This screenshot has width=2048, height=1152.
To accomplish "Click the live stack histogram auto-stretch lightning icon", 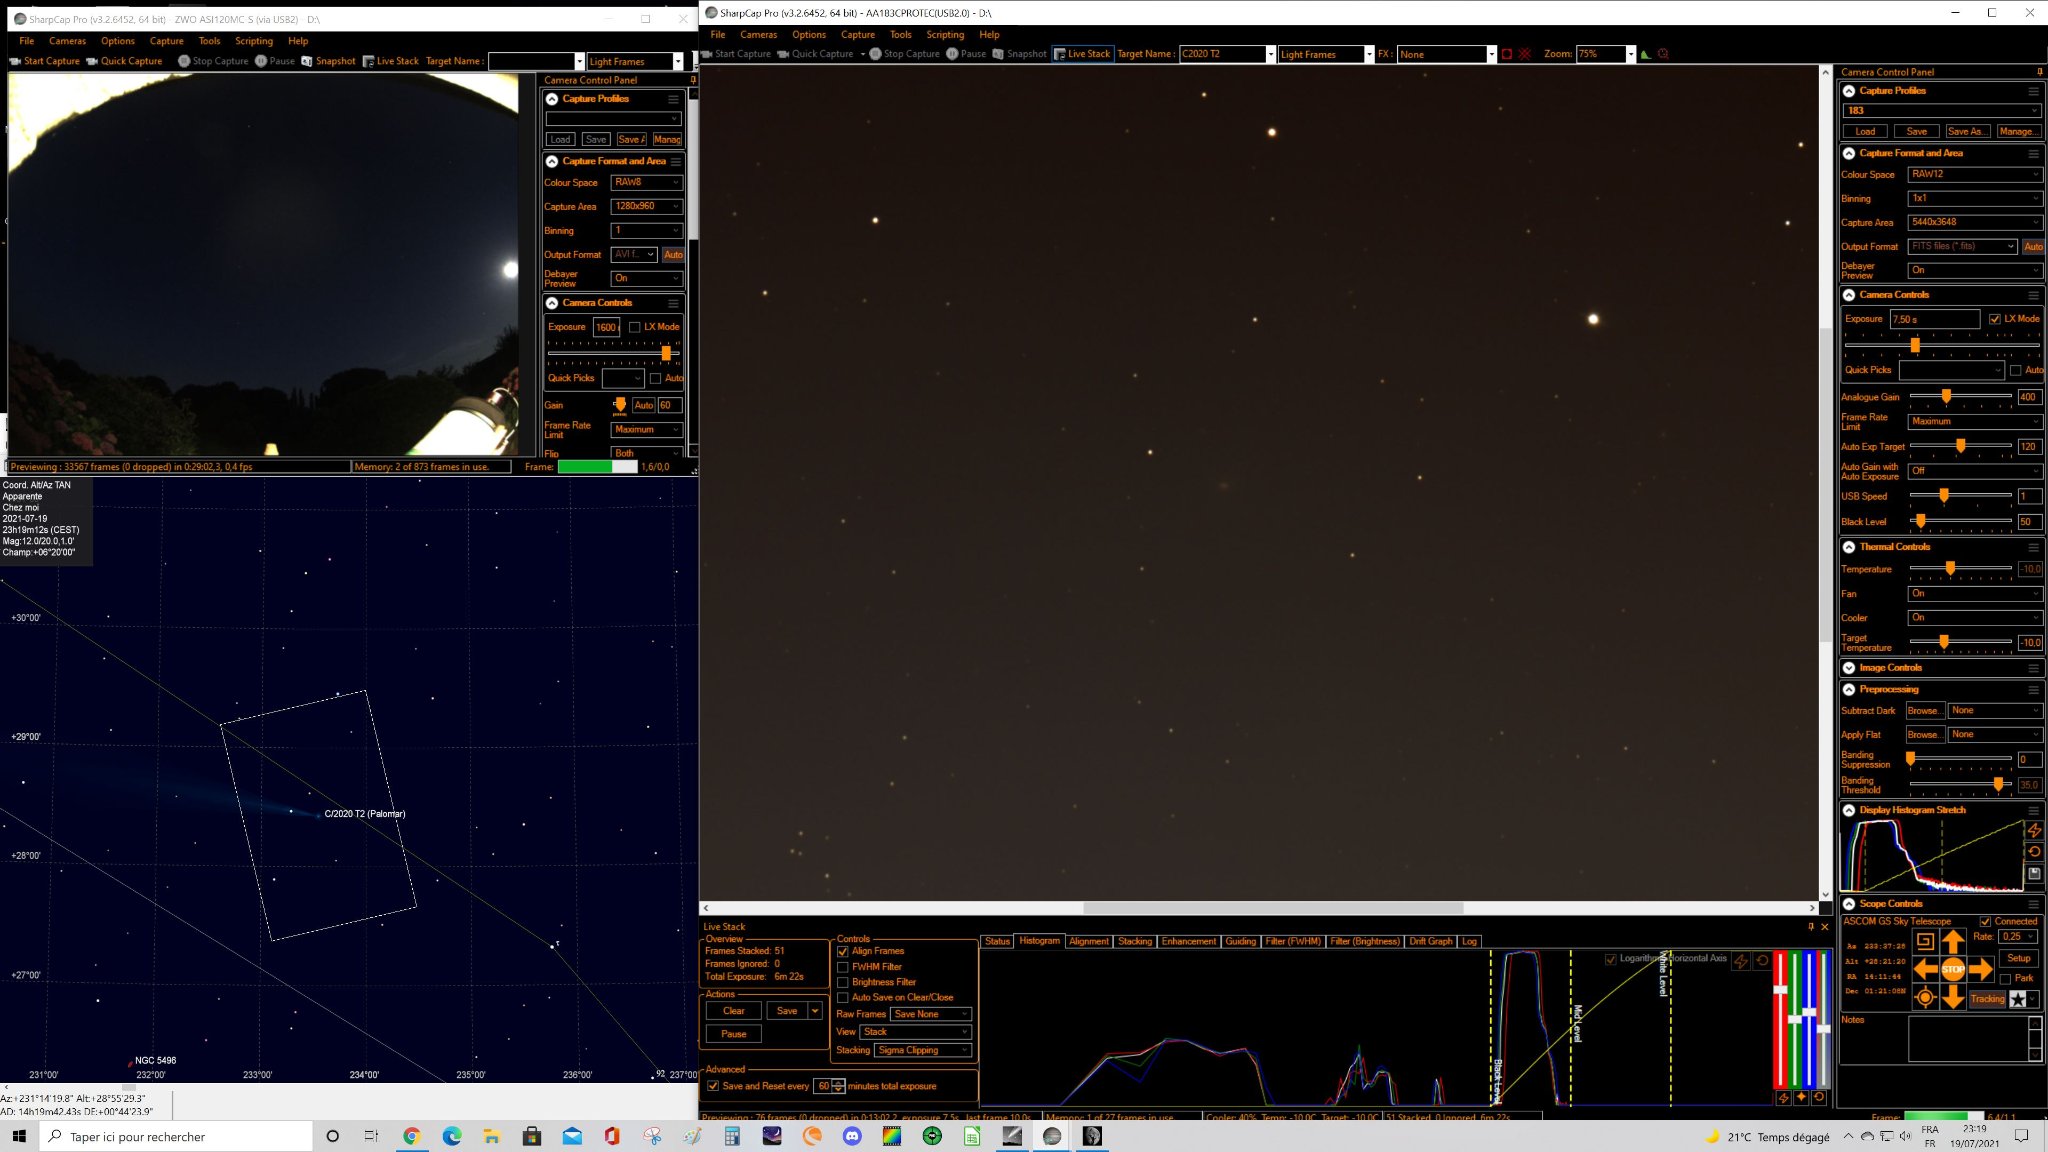I will click(x=1741, y=961).
